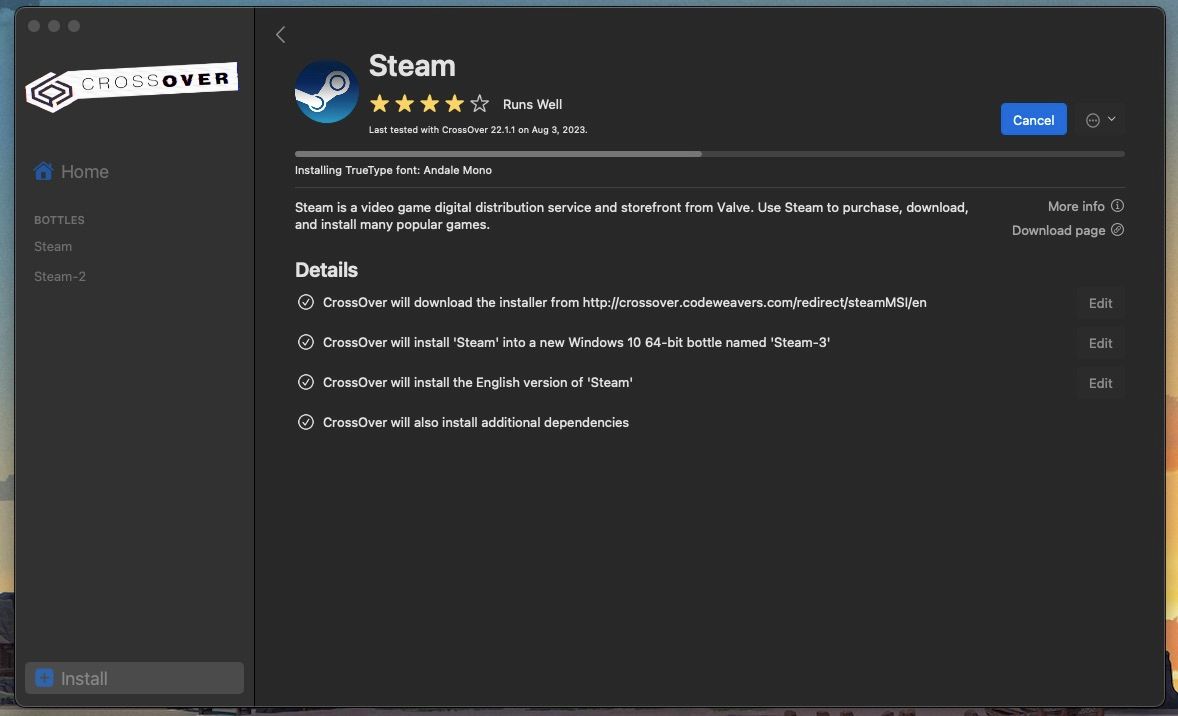The height and width of the screenshot is (716, 1178).
Task: Open the dropdown chevron beside the ellipsis button
Action: pyautogui.click(x=1111, y=119)
